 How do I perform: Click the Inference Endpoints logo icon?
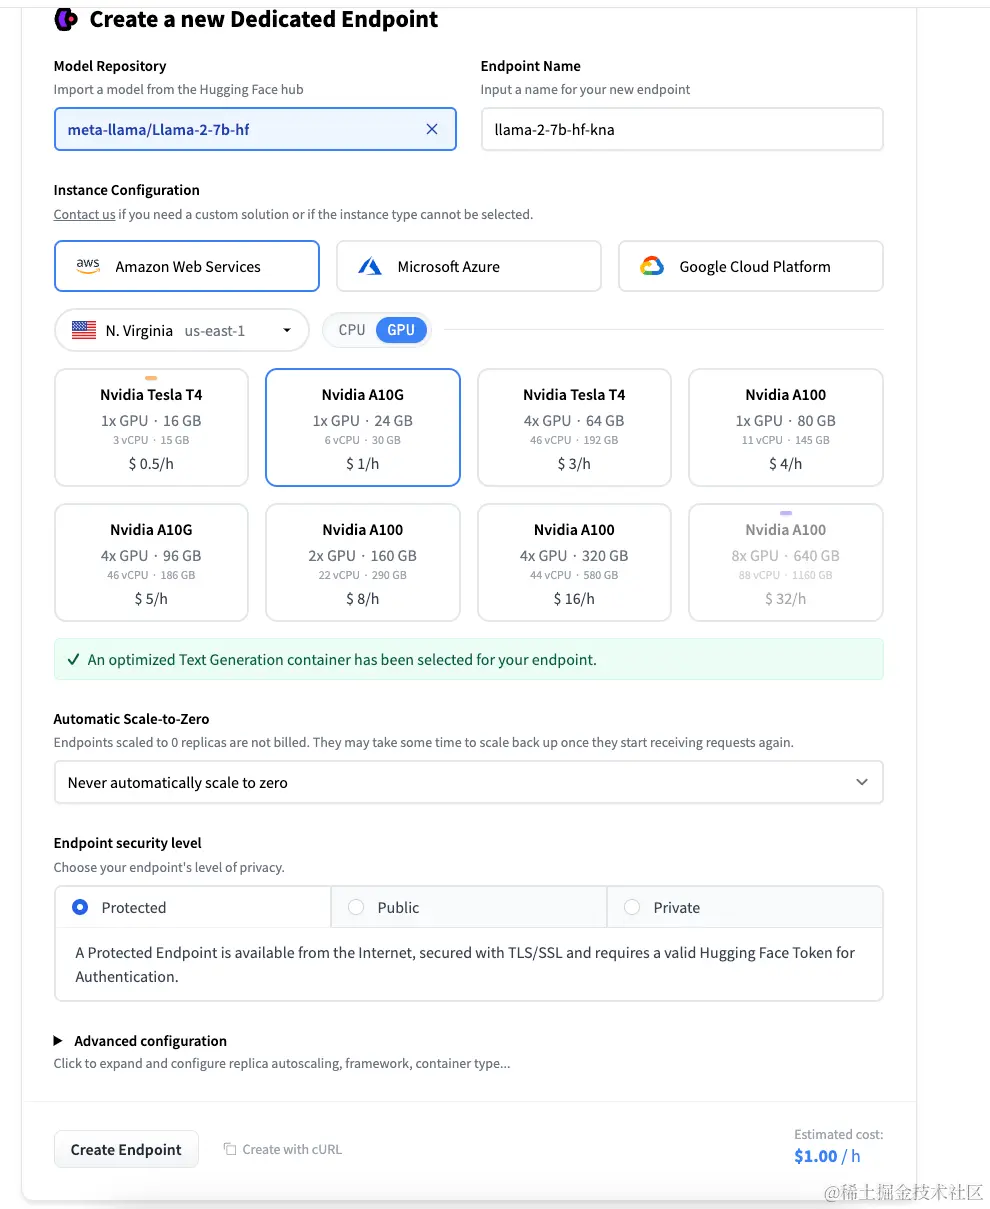pos(67,19)
